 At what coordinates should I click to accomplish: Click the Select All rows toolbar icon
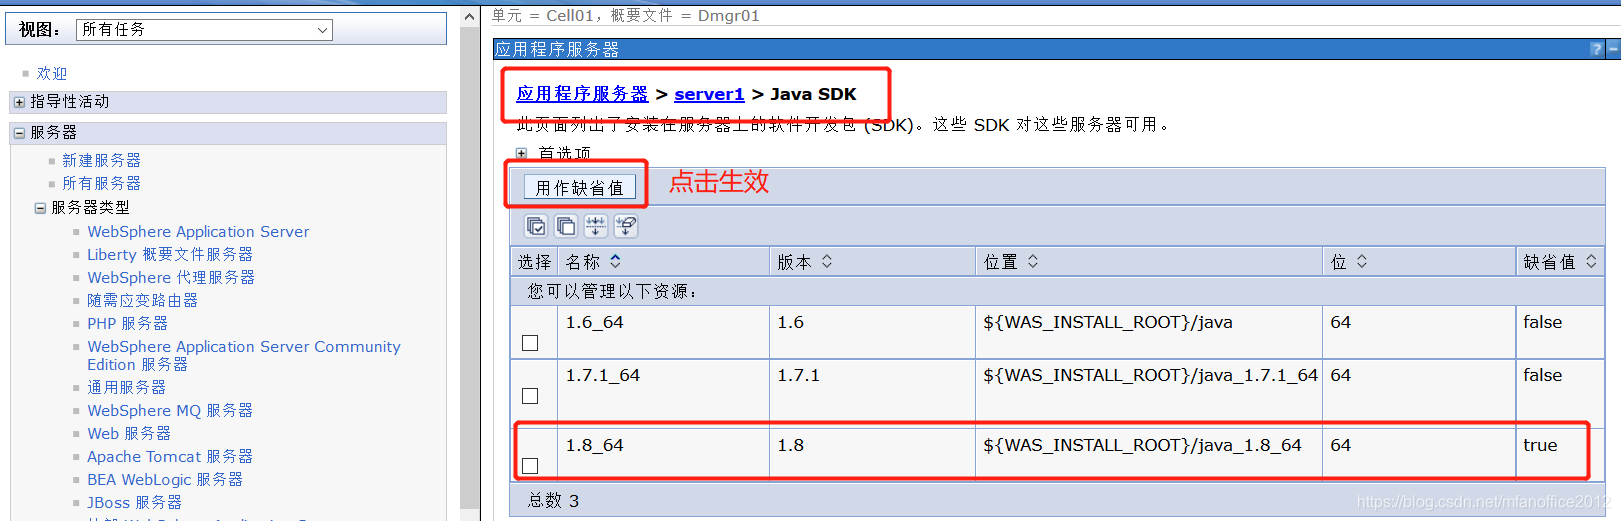(536, 226)
